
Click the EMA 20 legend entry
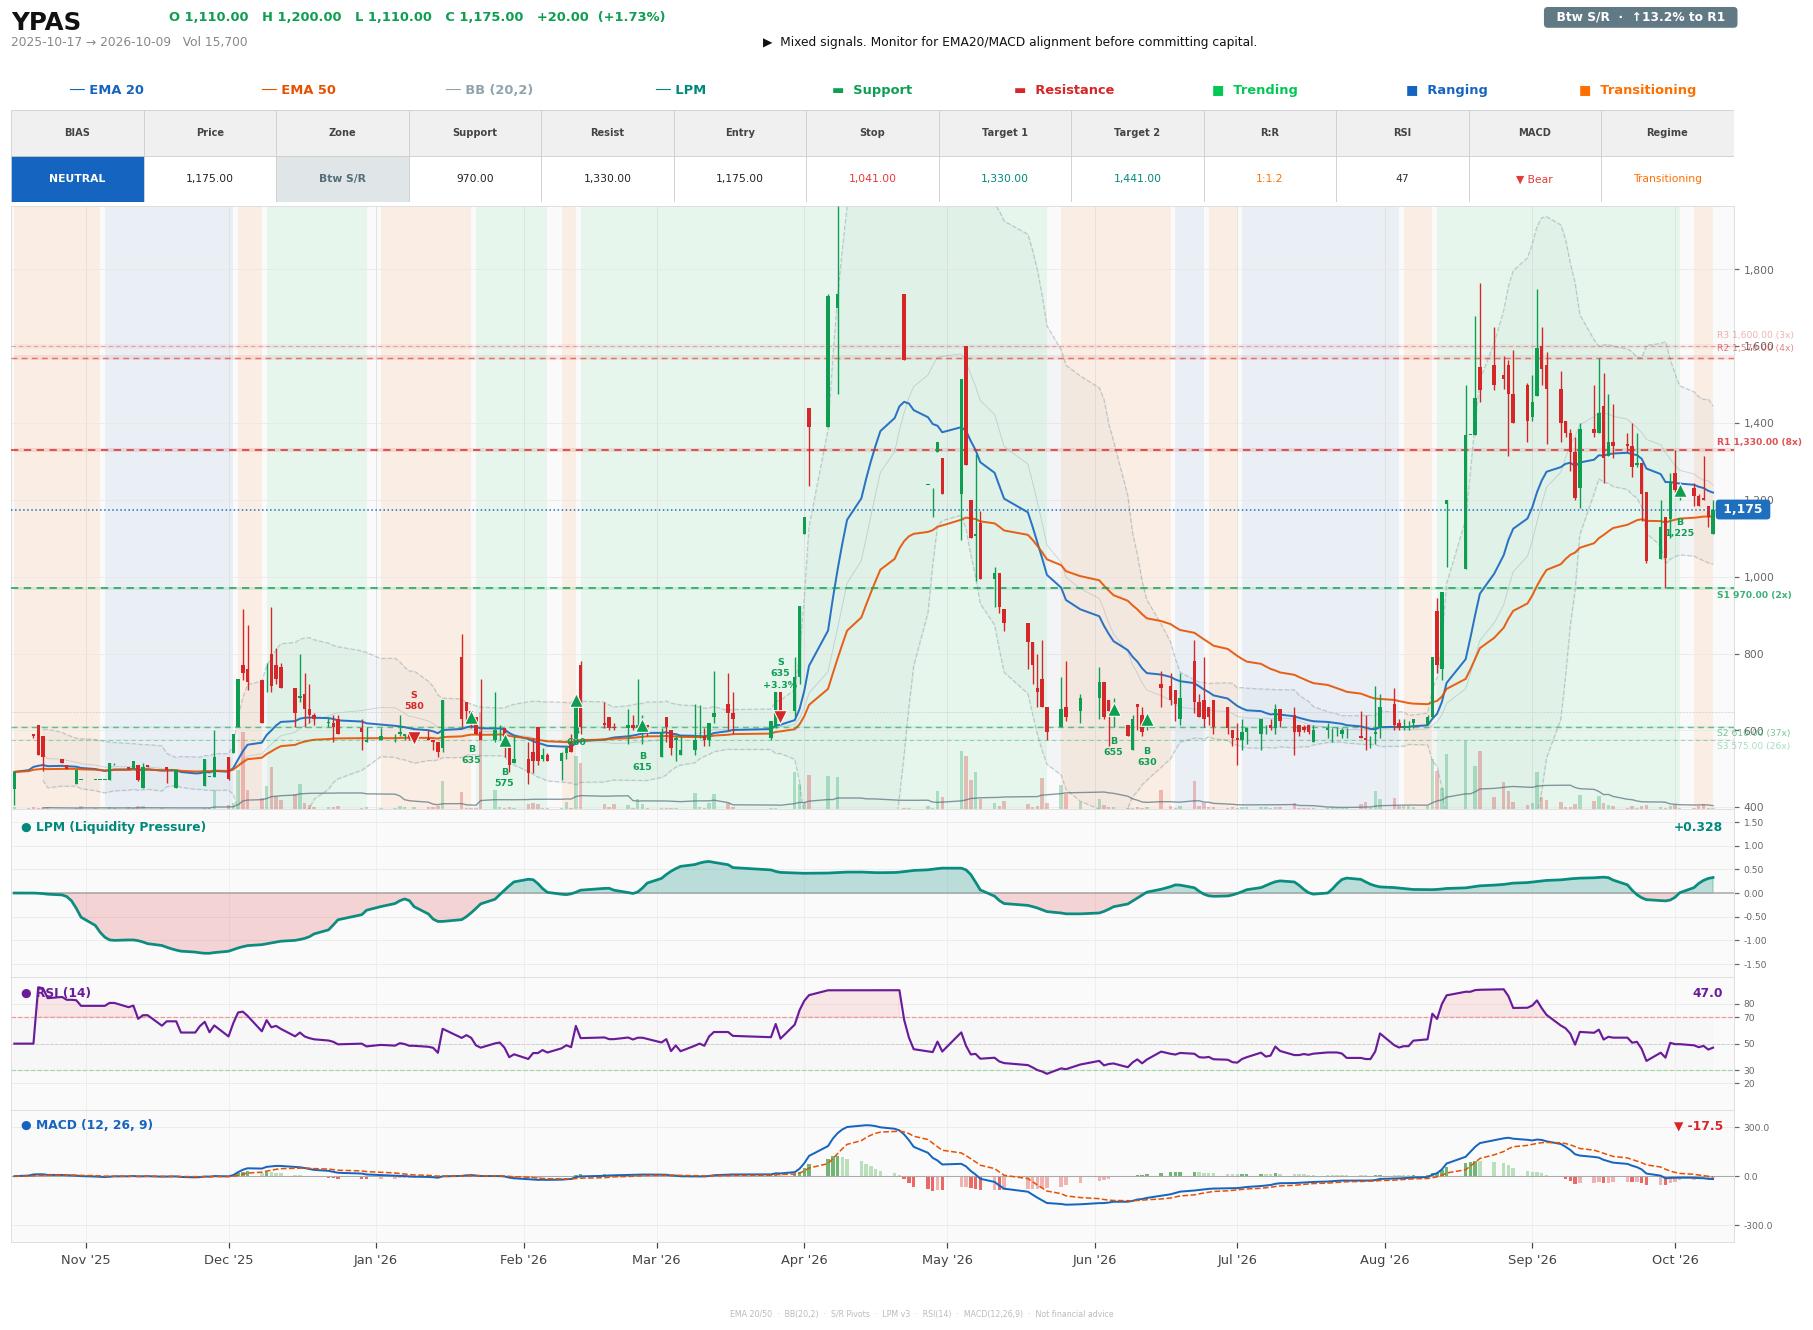pyautogui.click(x=106, y=90)
